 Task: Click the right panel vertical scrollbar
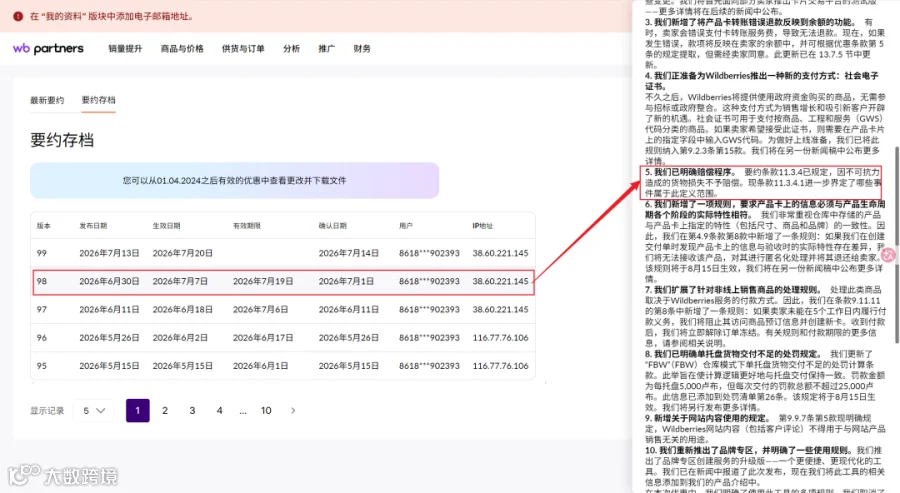point(897,246)
